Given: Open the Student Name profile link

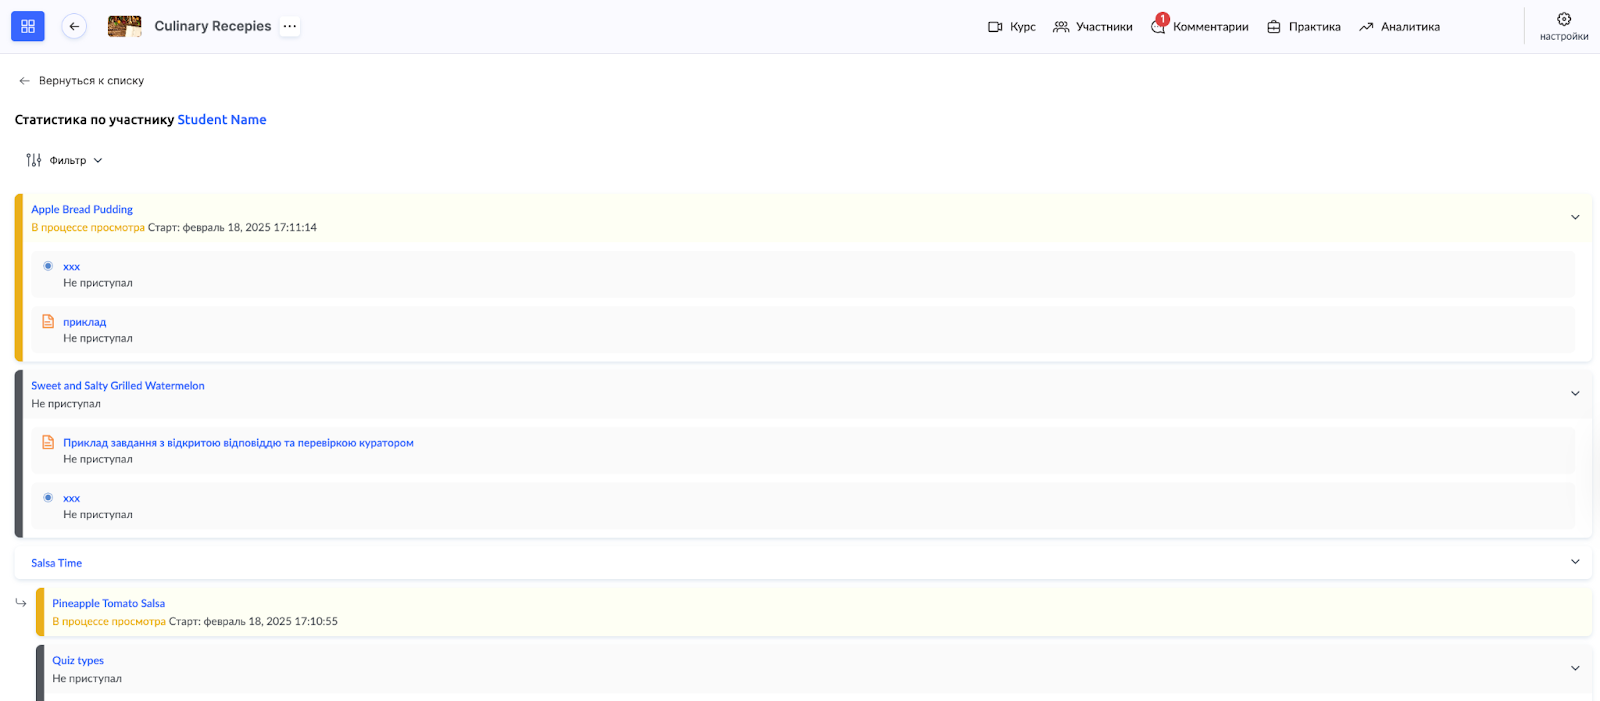Looking at the screenshot, I should pyautogui.click(x=221, y=120).
